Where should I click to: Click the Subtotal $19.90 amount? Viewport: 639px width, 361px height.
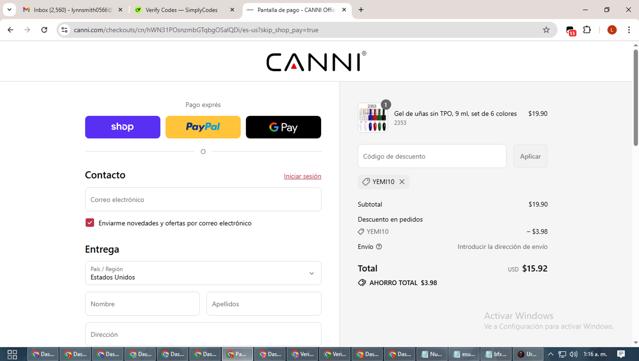point(538,204)
